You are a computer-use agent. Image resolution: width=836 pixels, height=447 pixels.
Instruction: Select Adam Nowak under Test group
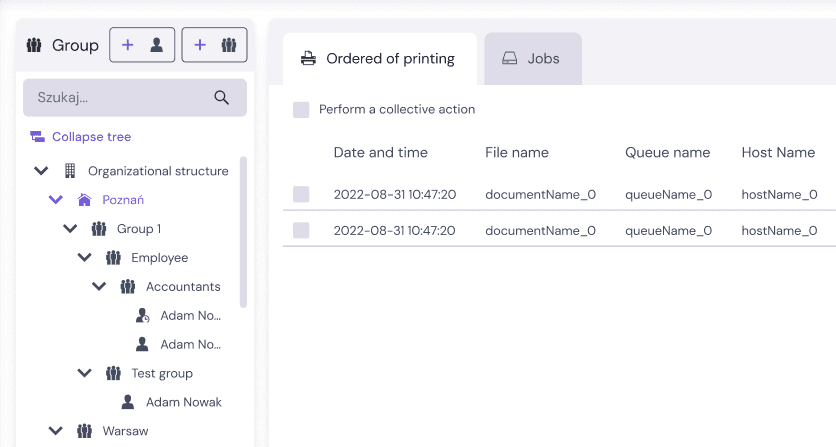click(184, 402)
